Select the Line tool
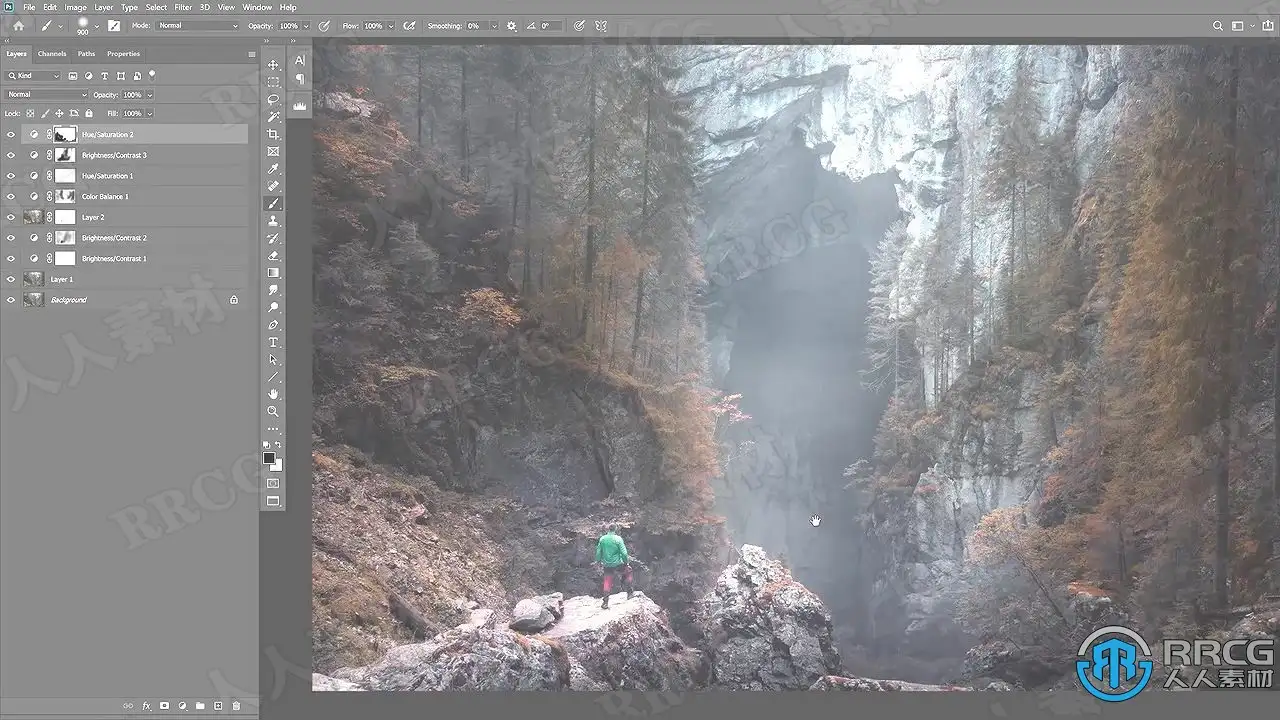1280x720 pixels. [x=273, y=377]
